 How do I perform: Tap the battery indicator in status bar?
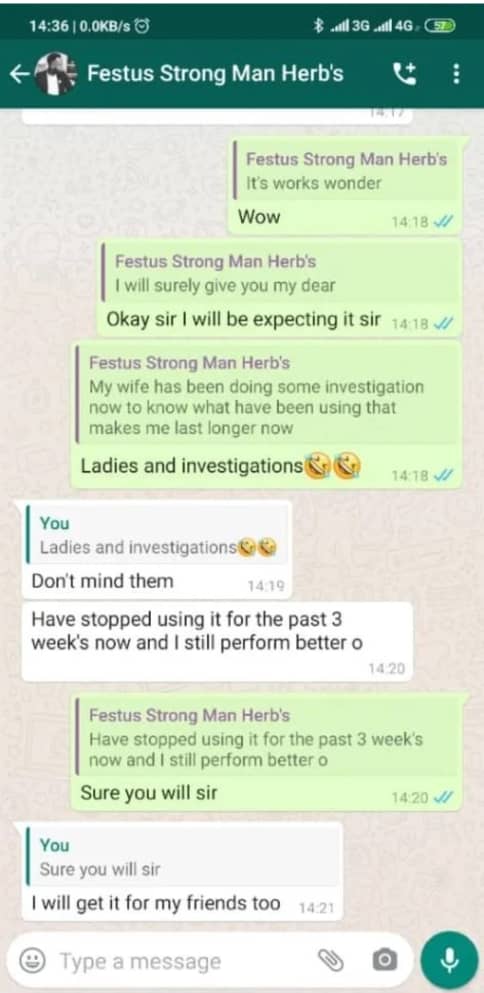[439, 25]
